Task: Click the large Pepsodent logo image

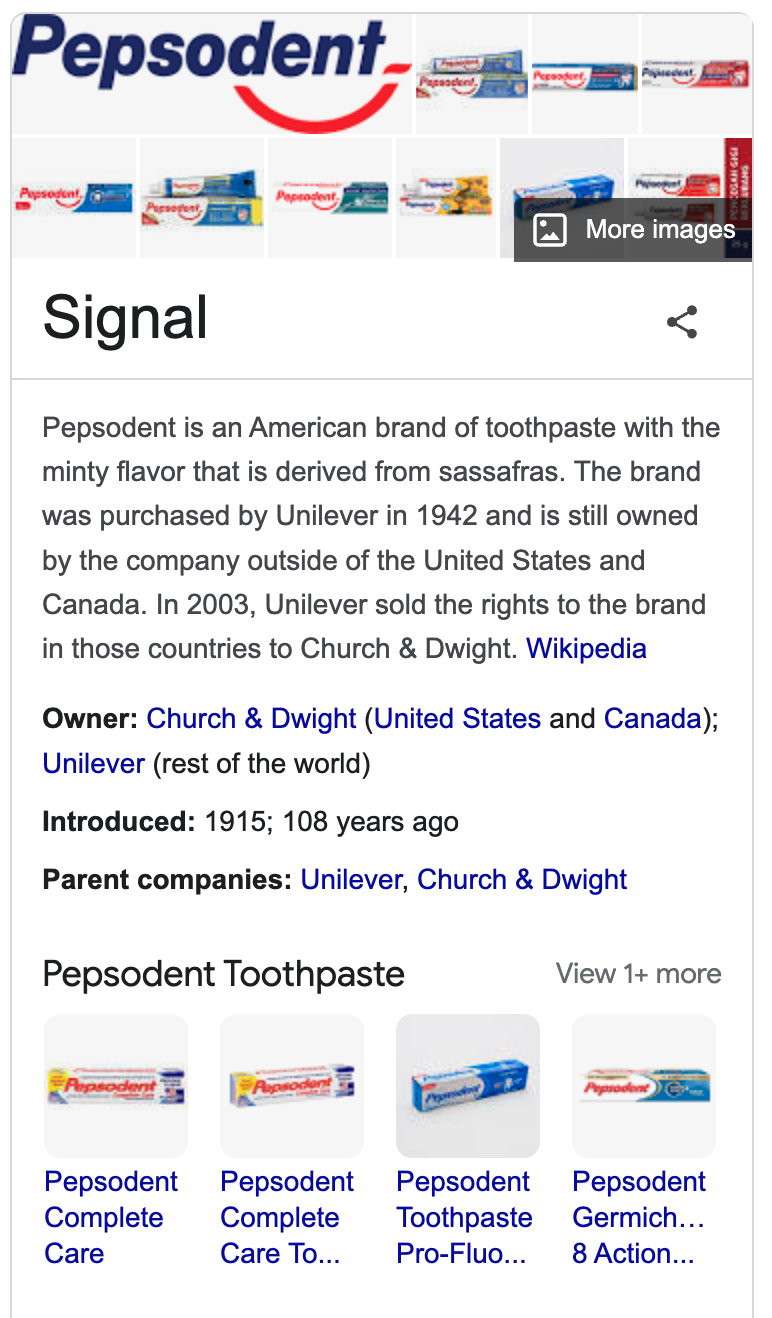Action: [x=212, y=73]
